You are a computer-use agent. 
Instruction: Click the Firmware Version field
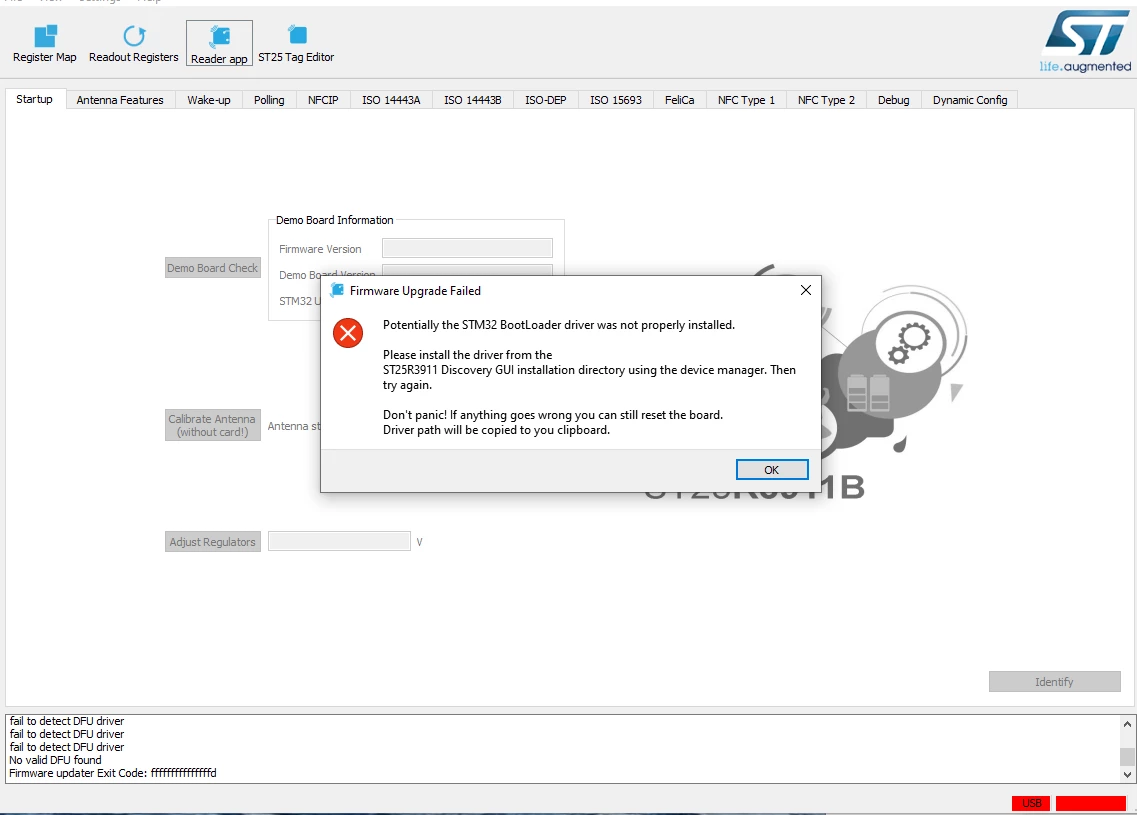467,248
